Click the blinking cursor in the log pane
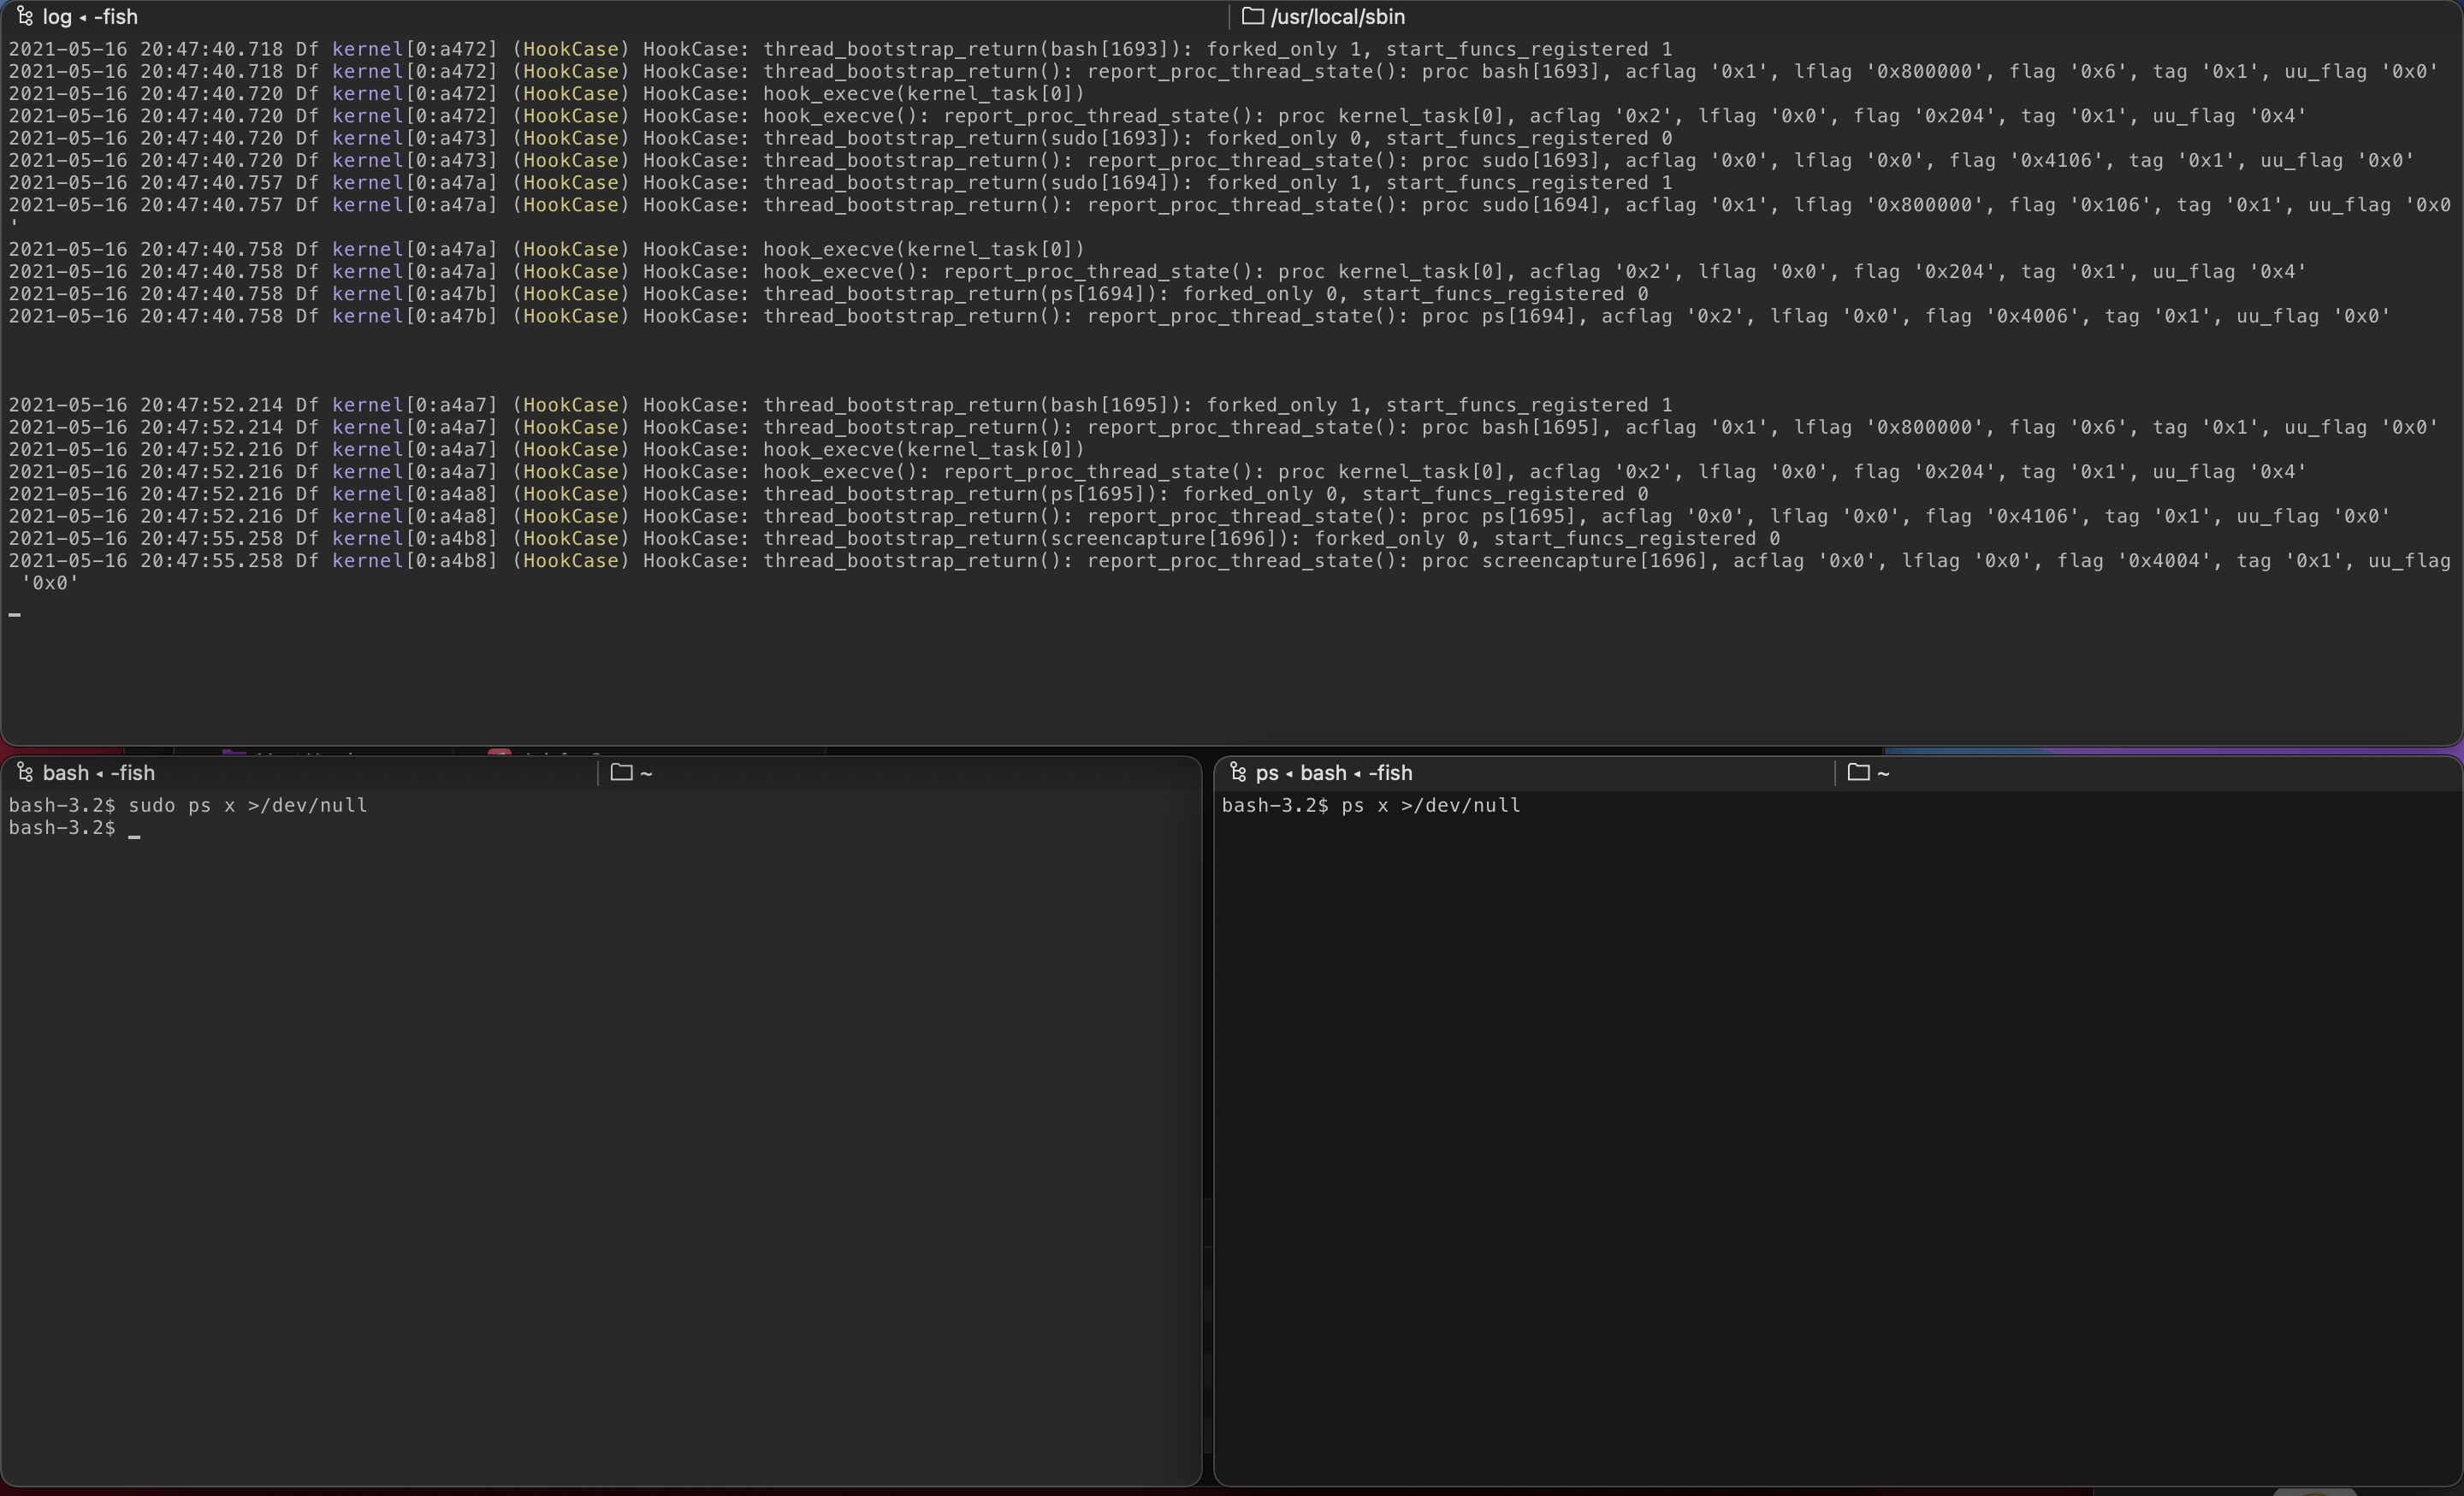2464x1496 pixels. (14, 614)
